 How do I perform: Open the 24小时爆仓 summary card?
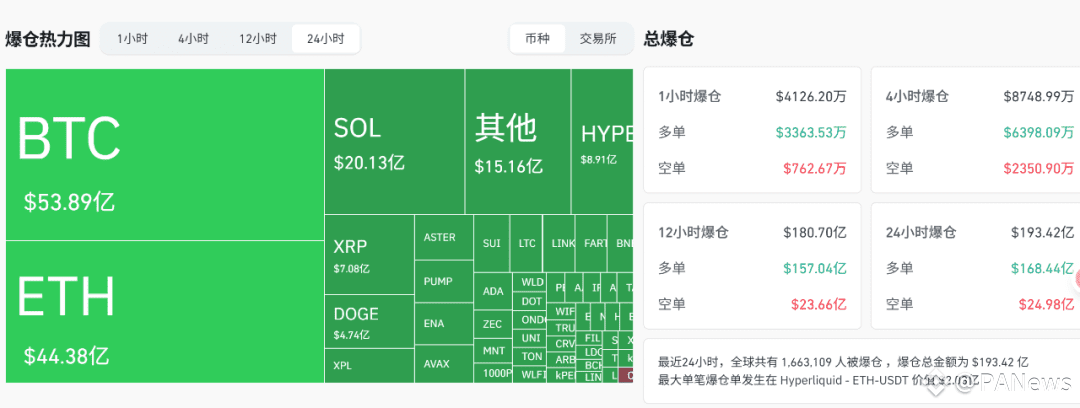click(x=975, y=266)
